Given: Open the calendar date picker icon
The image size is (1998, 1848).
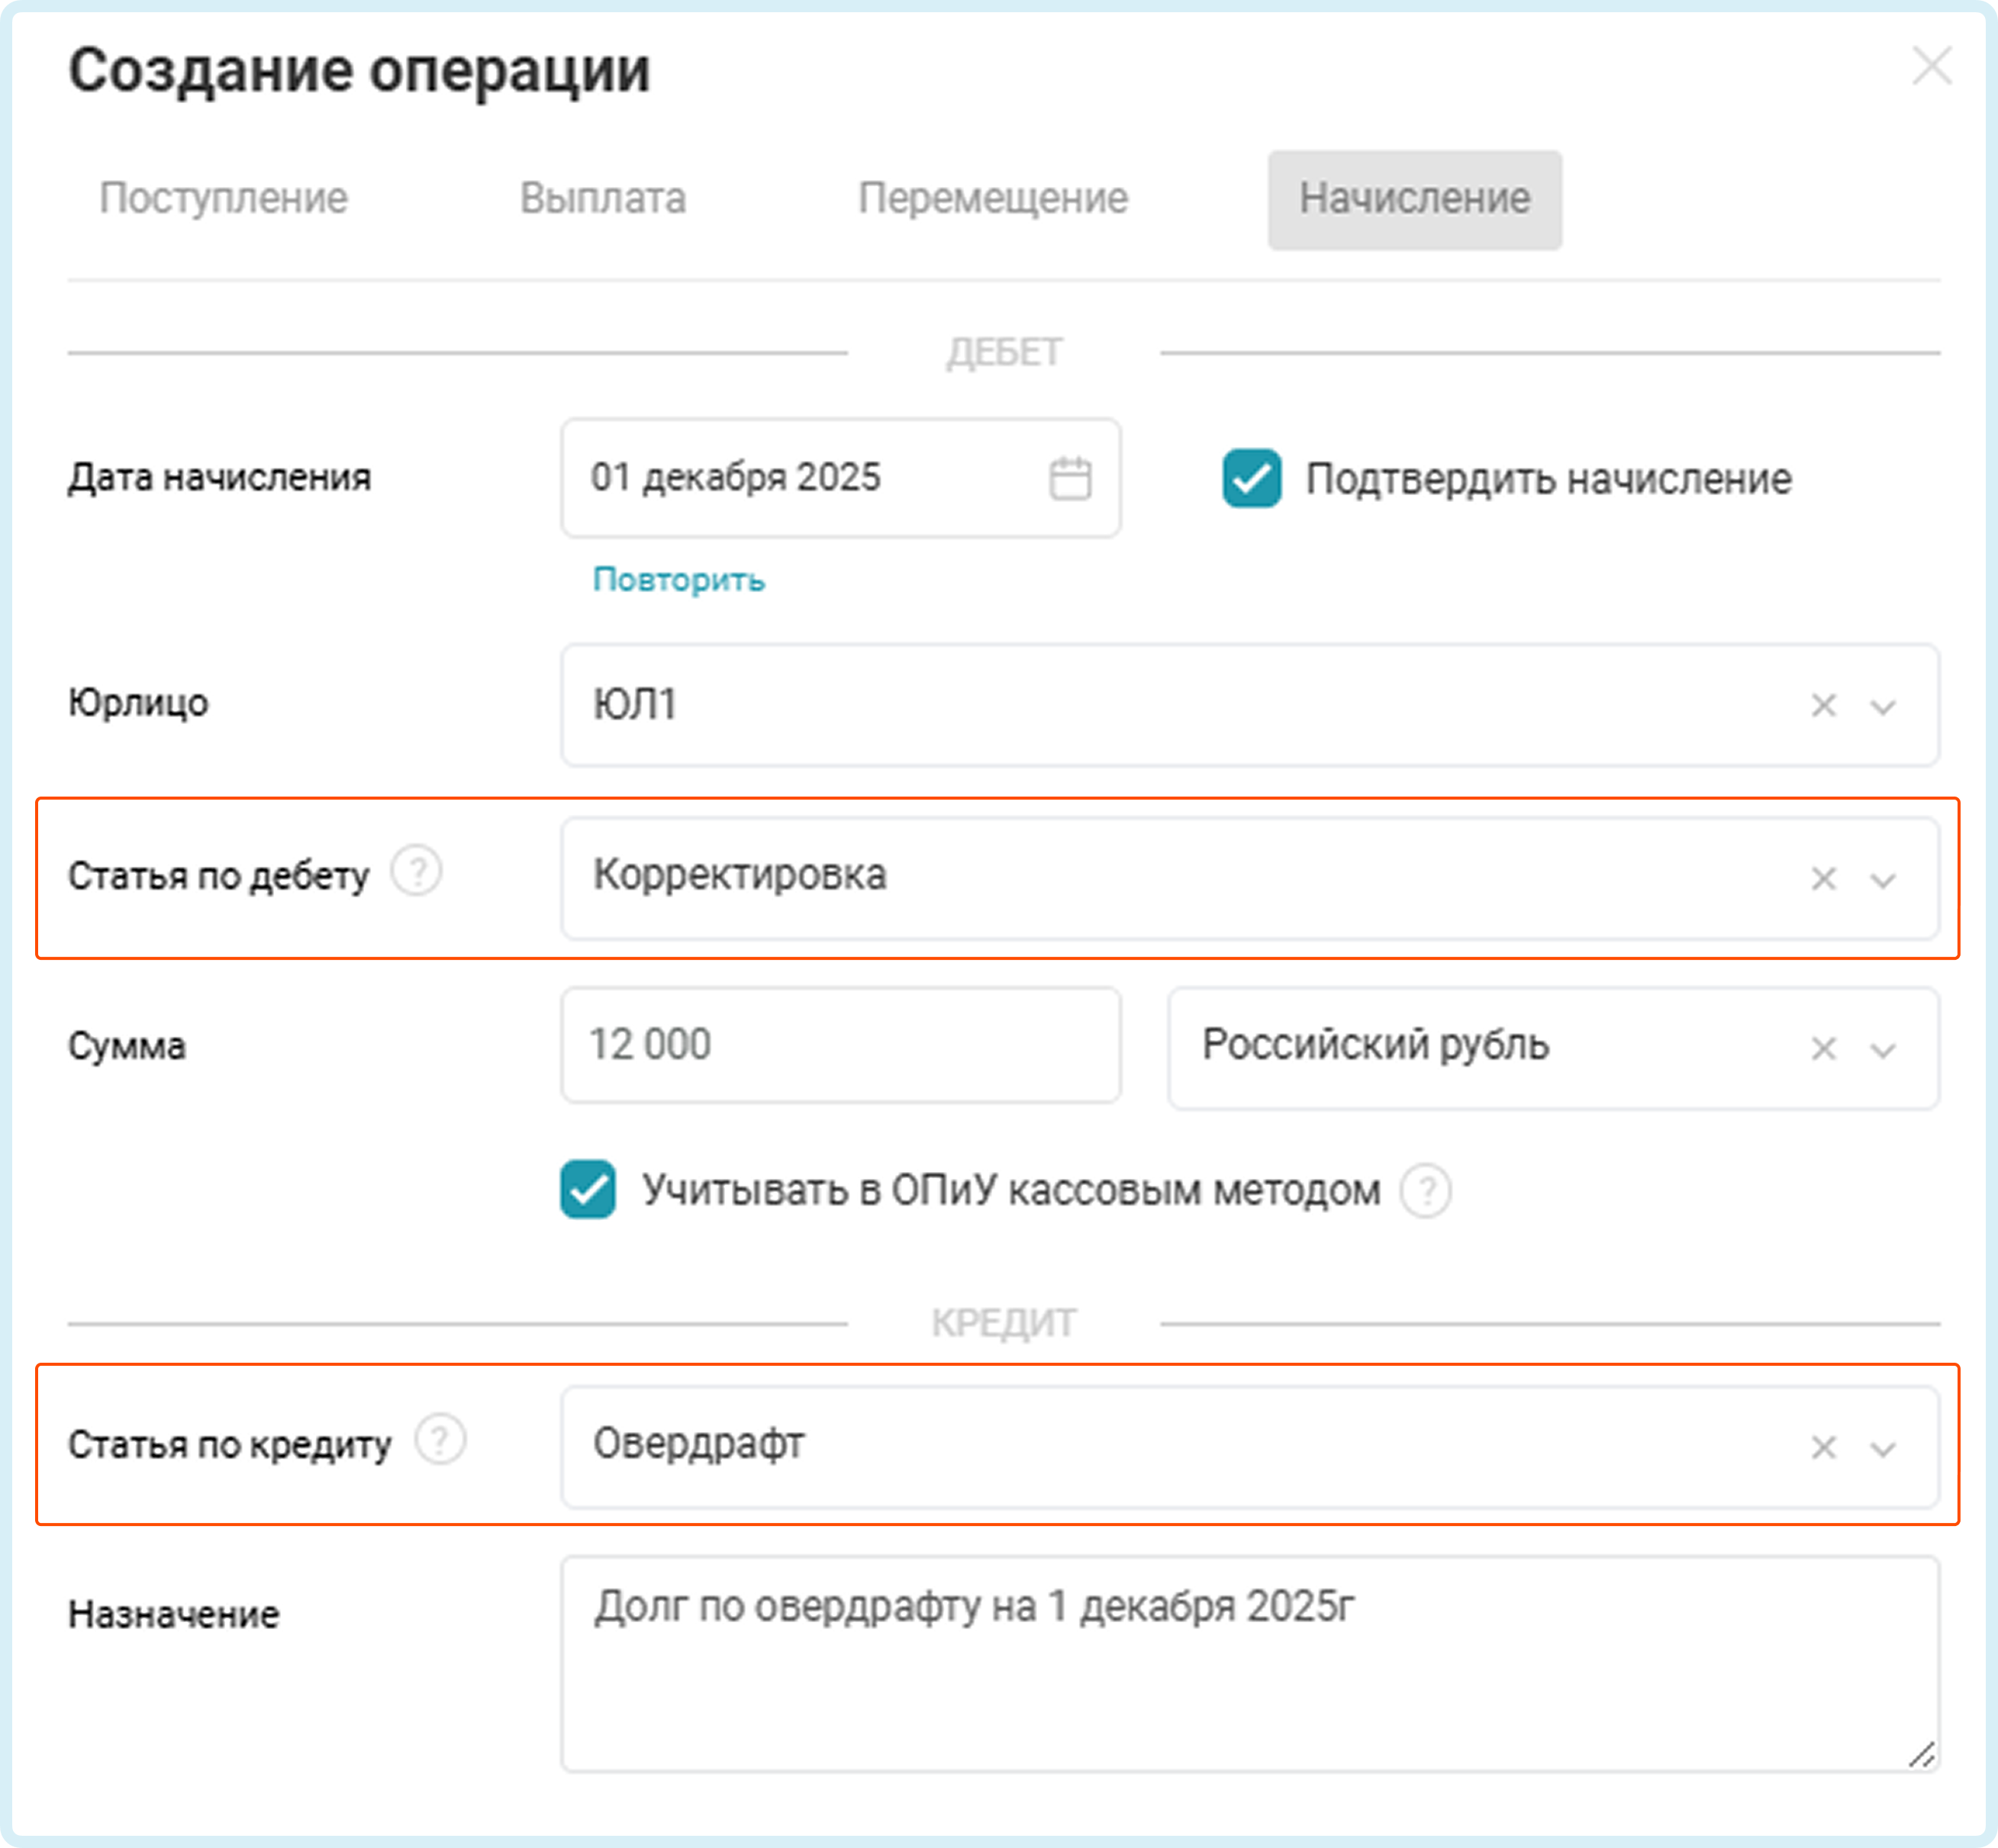Looking at the screenshot, I should coord(1069,478).
